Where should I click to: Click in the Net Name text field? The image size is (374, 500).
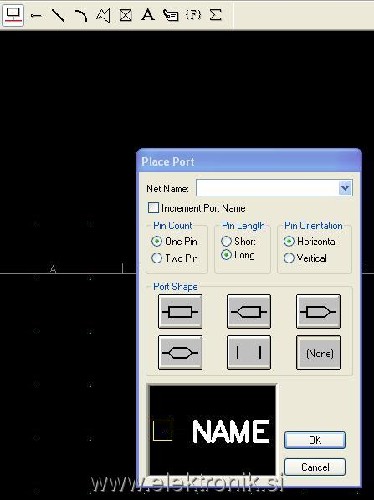[x=267, y=188]
